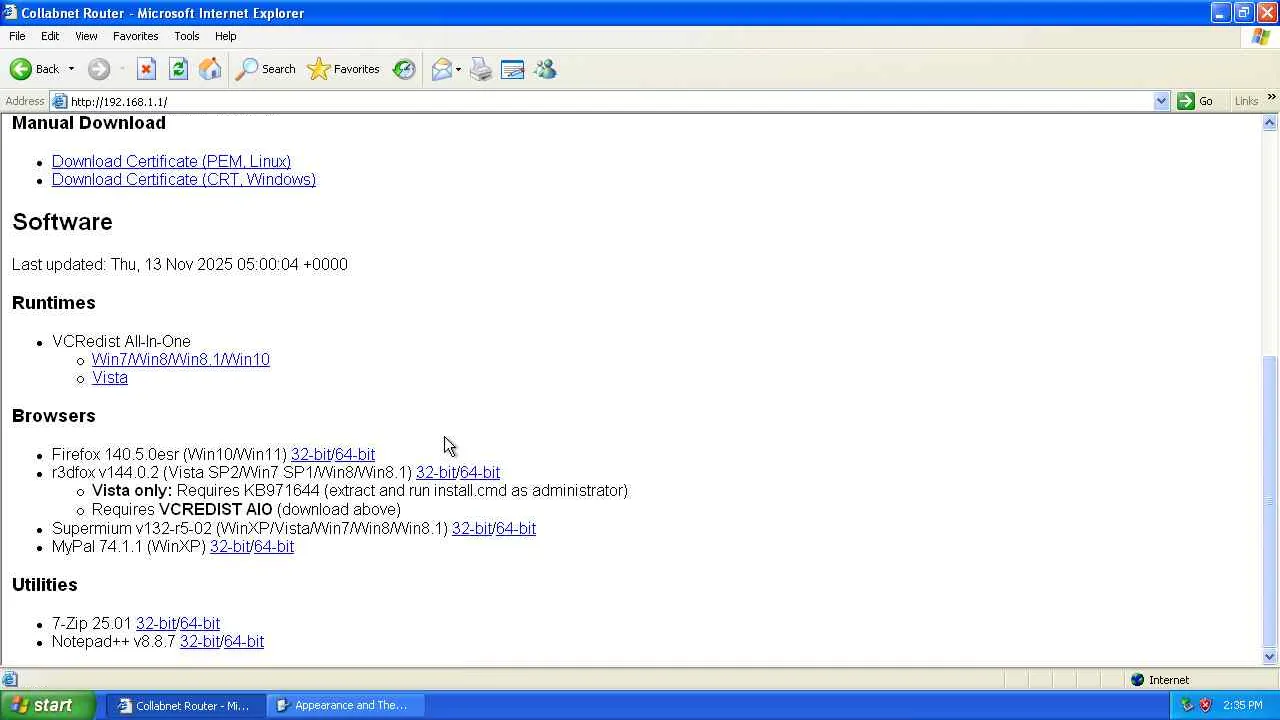Click the greyed Forward arrow button
This screenshot has height=720, width=1280.
point(98,69)
